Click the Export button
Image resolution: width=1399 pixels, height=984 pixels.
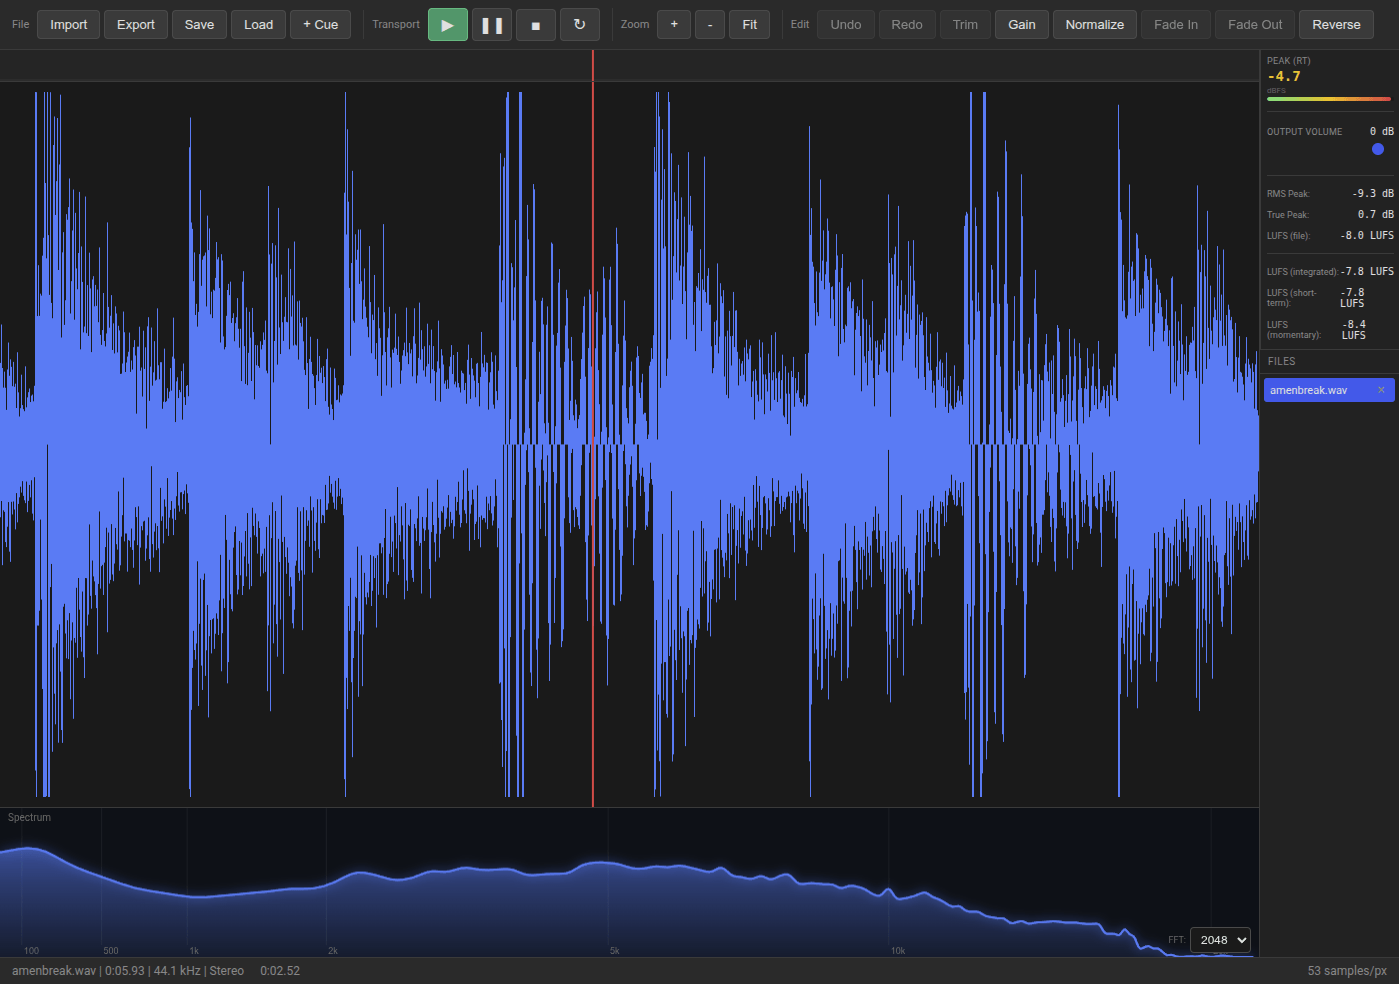point(136,25)
